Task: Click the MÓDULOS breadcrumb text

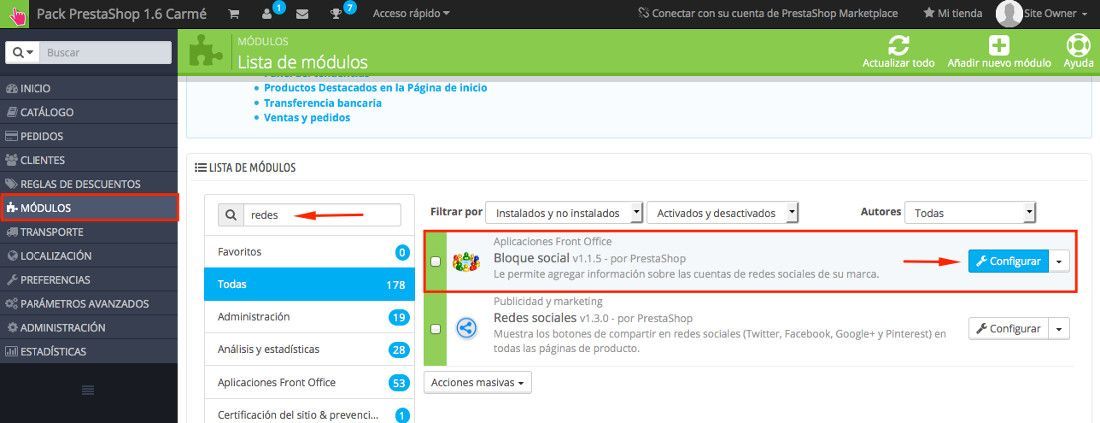Action: click(263, 42)
